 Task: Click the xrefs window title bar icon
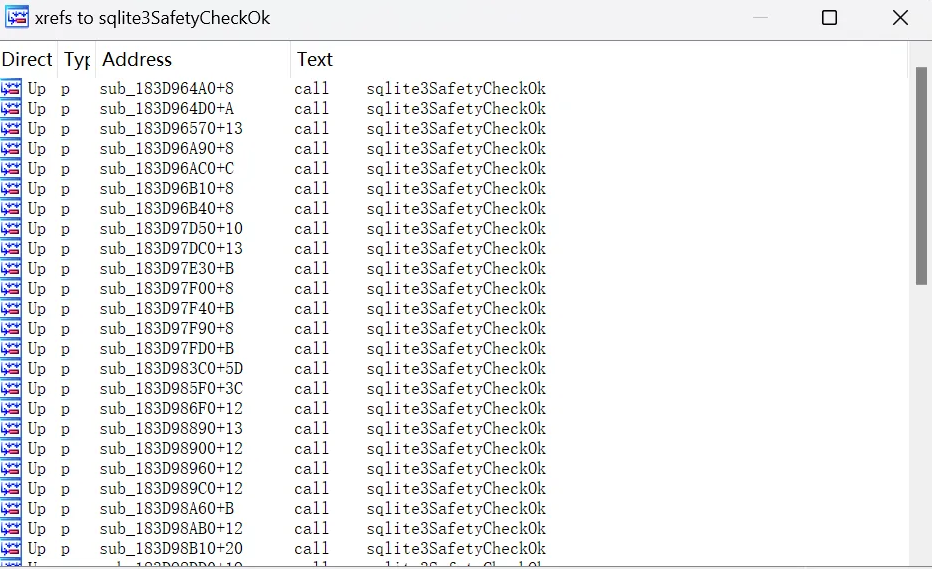click(17, 17)
